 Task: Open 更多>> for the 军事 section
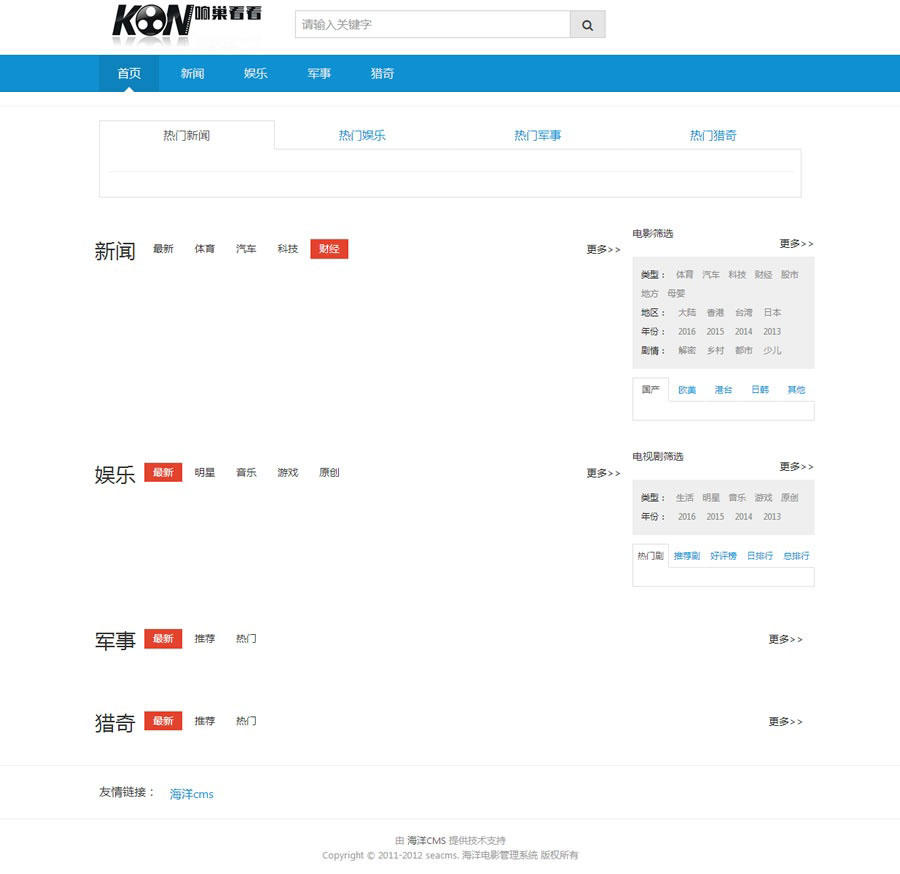point(785,639)
